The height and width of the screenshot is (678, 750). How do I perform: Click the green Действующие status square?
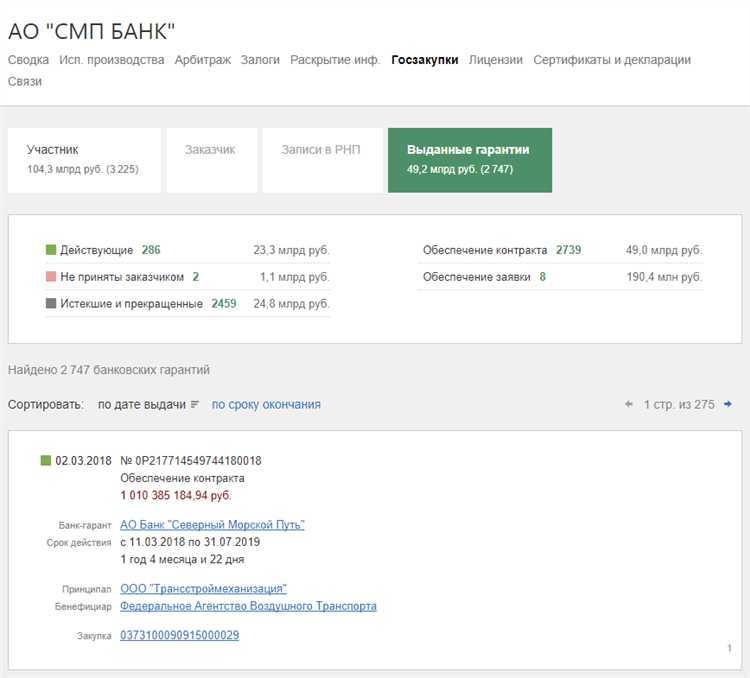[x=51, y=250]
